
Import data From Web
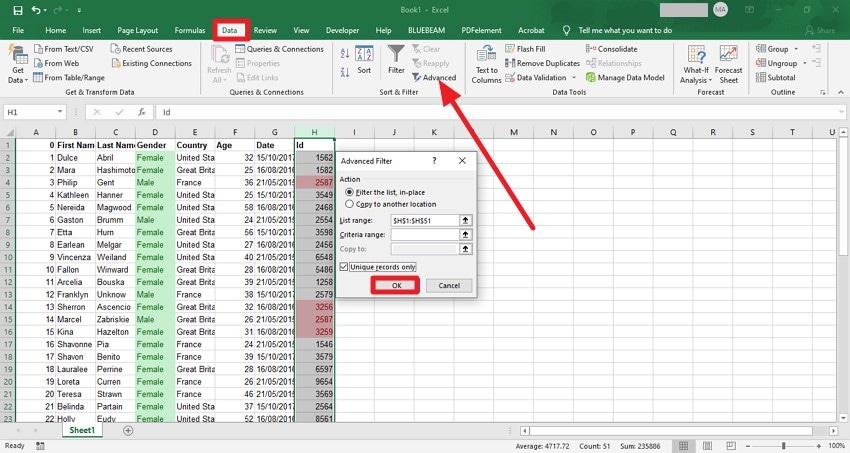[x=56, y=63]
